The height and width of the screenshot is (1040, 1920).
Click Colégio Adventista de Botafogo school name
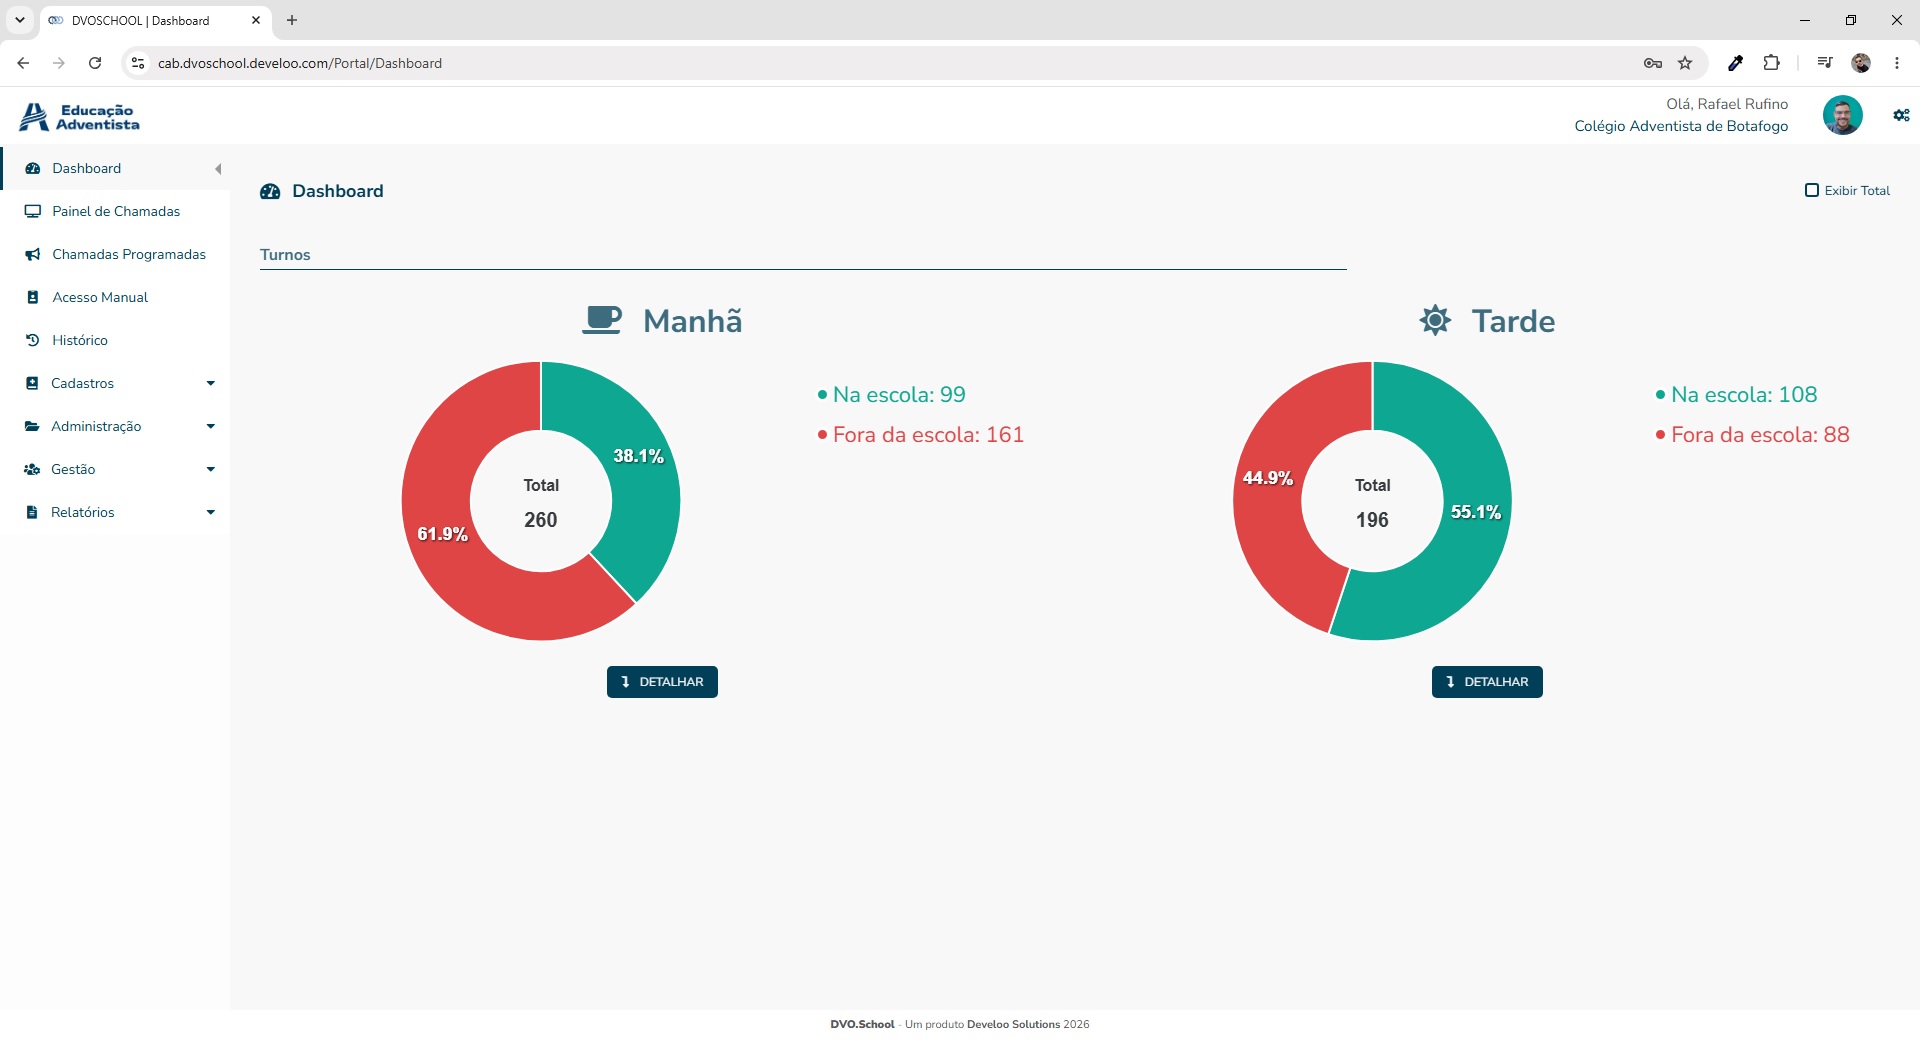[1681, 126]
